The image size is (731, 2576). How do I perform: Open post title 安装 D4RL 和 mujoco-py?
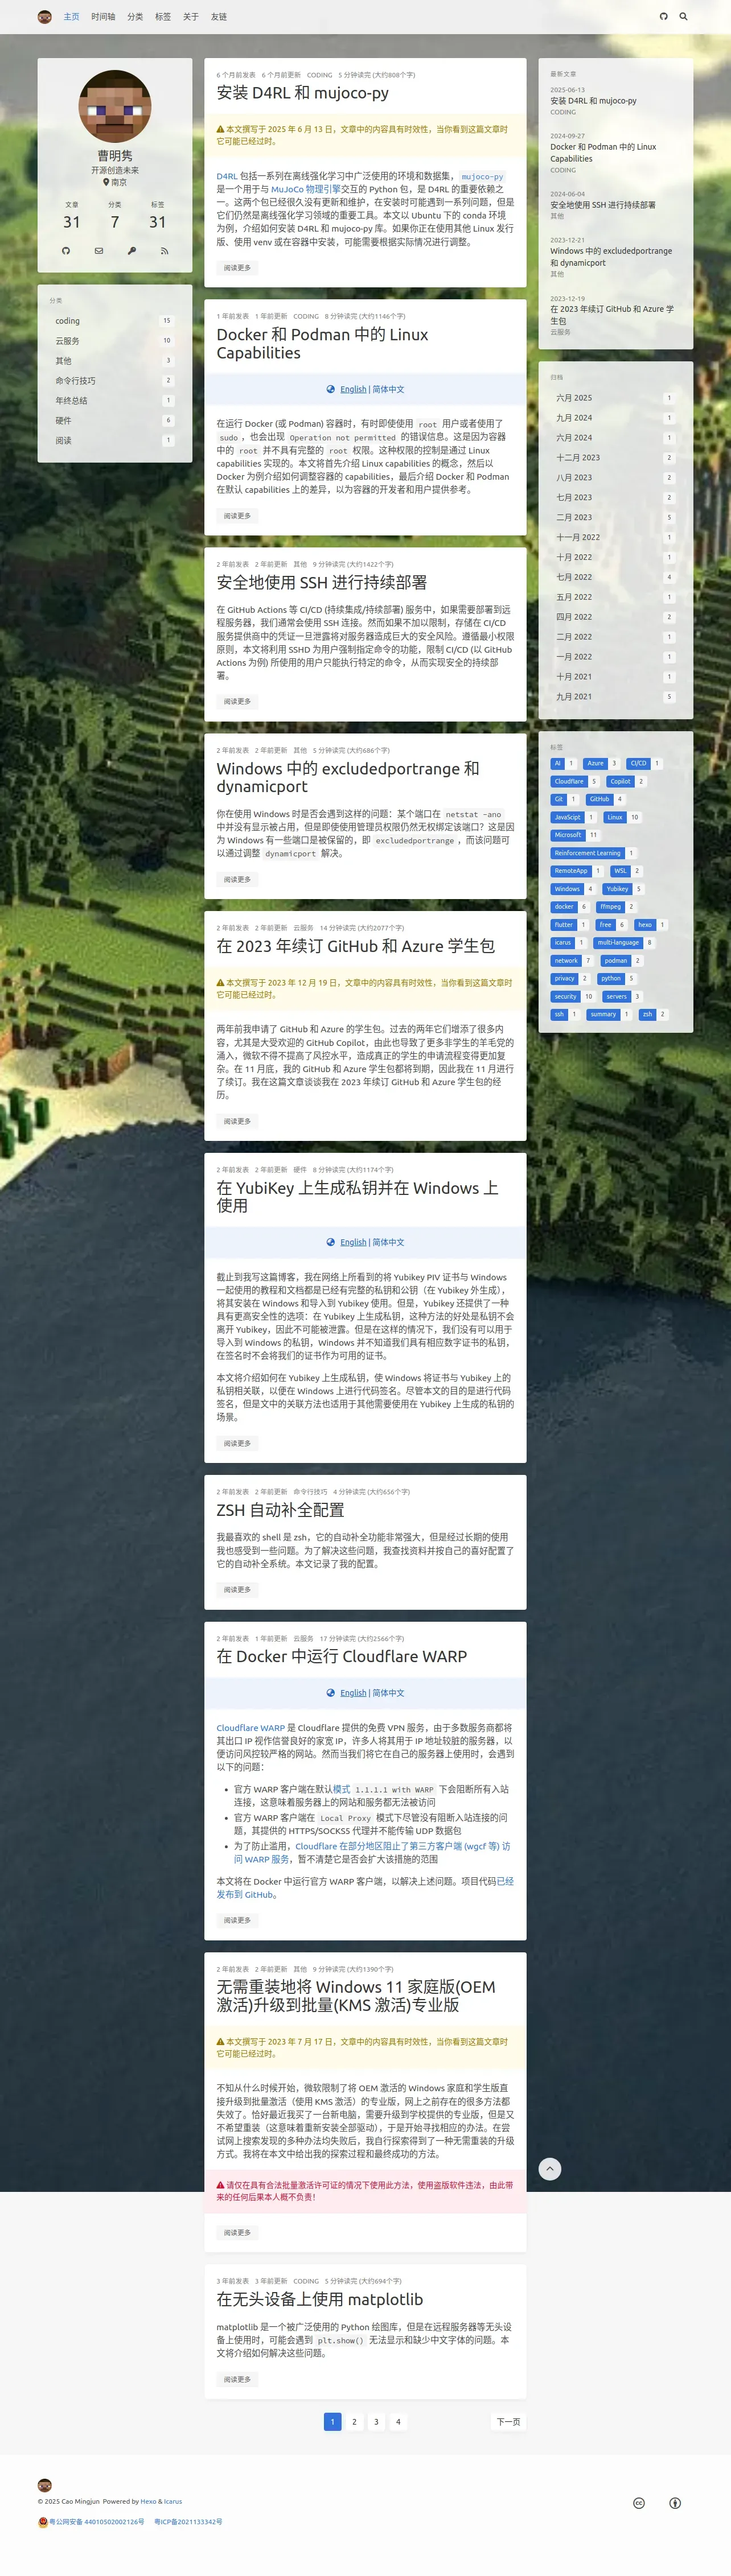click(x=303, y=93)
